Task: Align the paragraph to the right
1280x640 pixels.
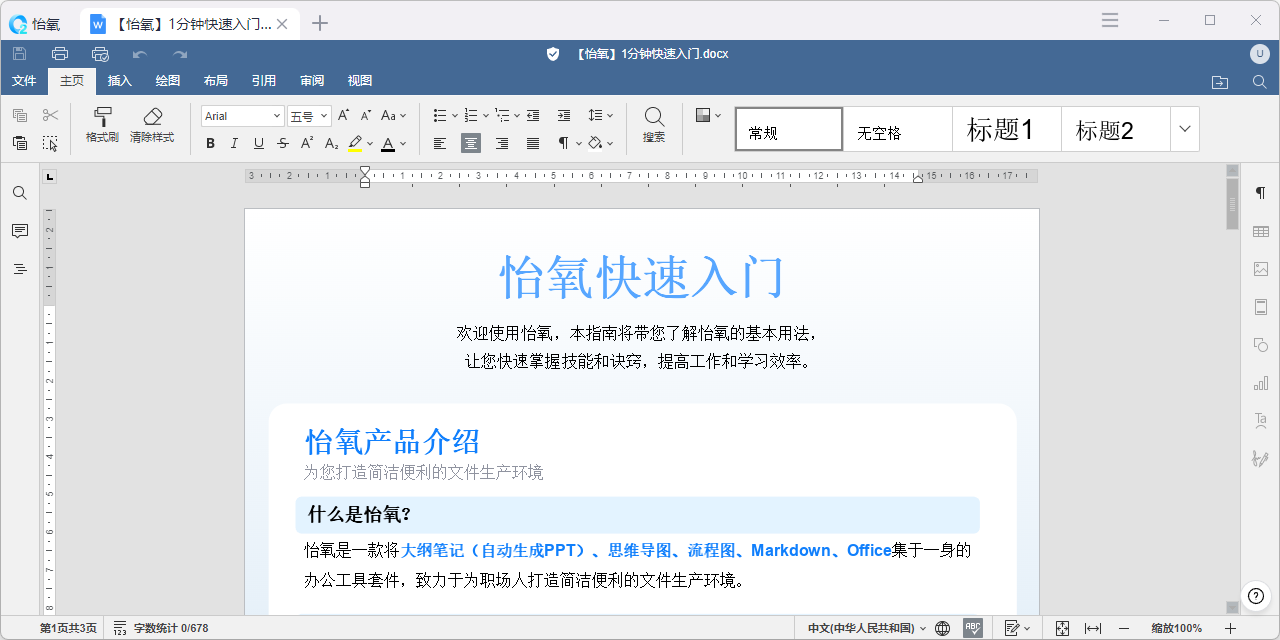Action: pos(502,143)
